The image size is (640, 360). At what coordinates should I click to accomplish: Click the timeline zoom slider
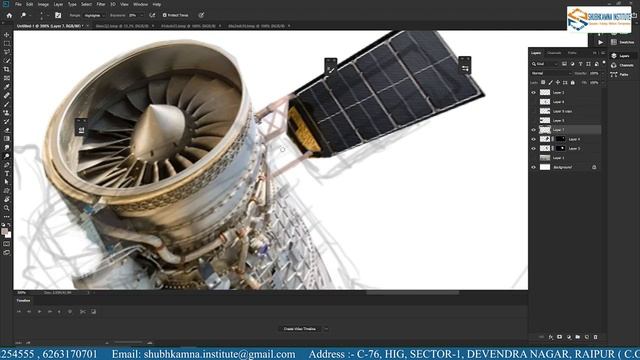128,342
